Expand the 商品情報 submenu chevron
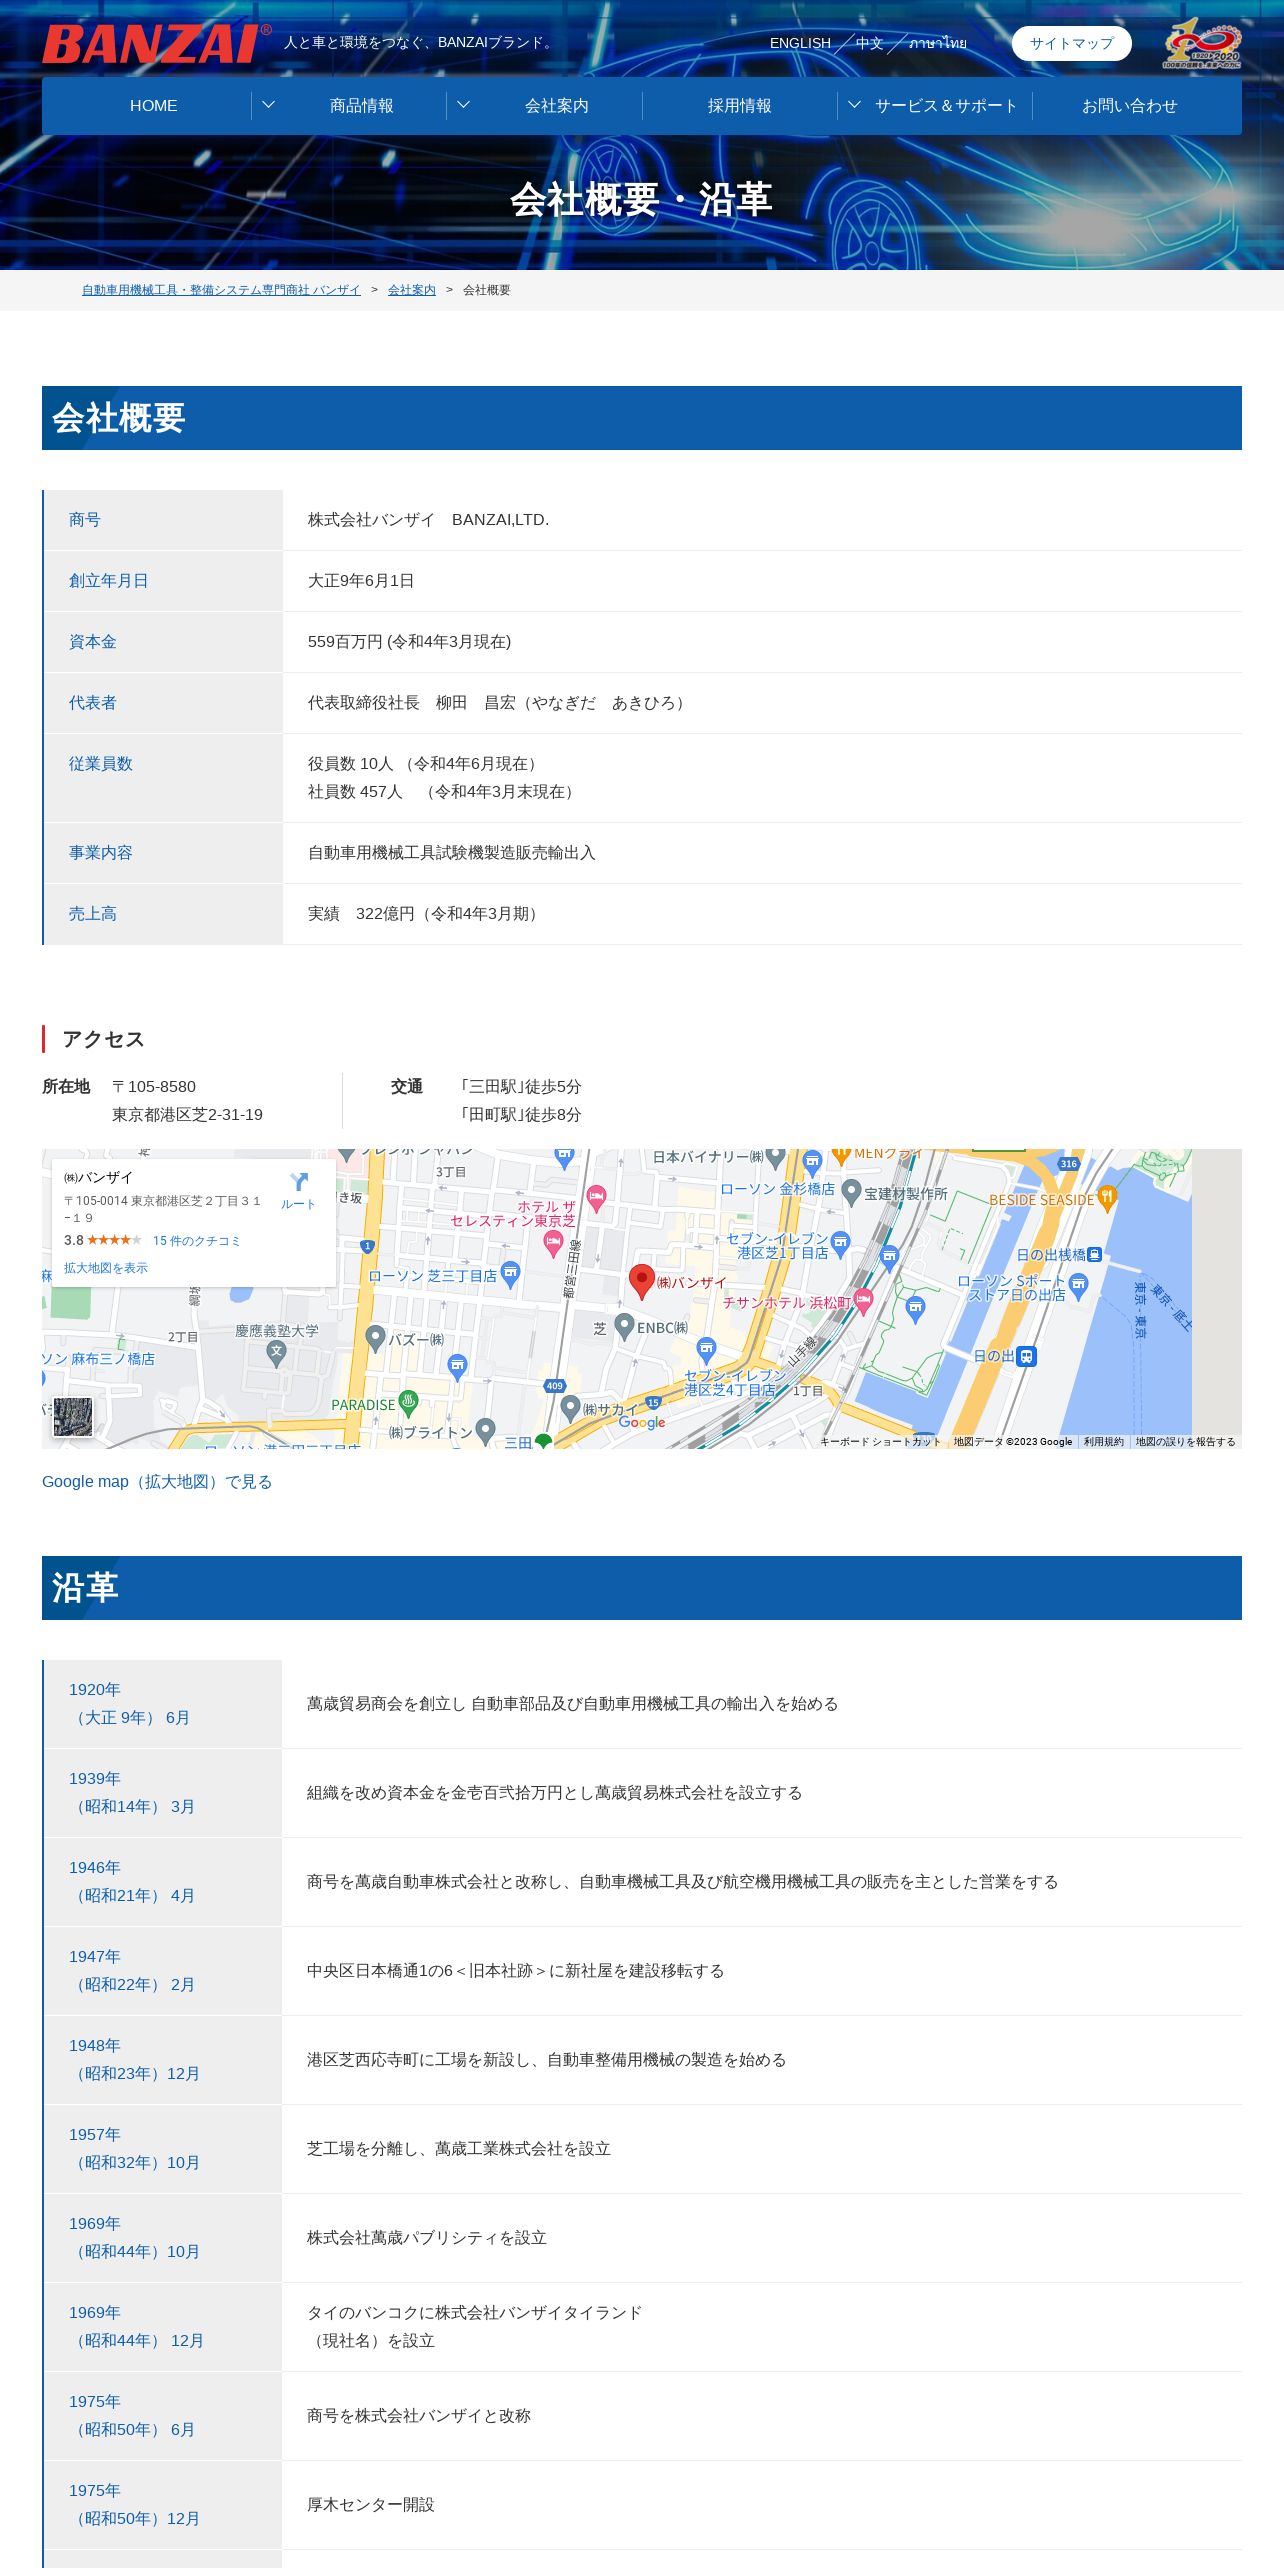The width and height of the screenshot is (1284, 2568). [x=268, y=105]
